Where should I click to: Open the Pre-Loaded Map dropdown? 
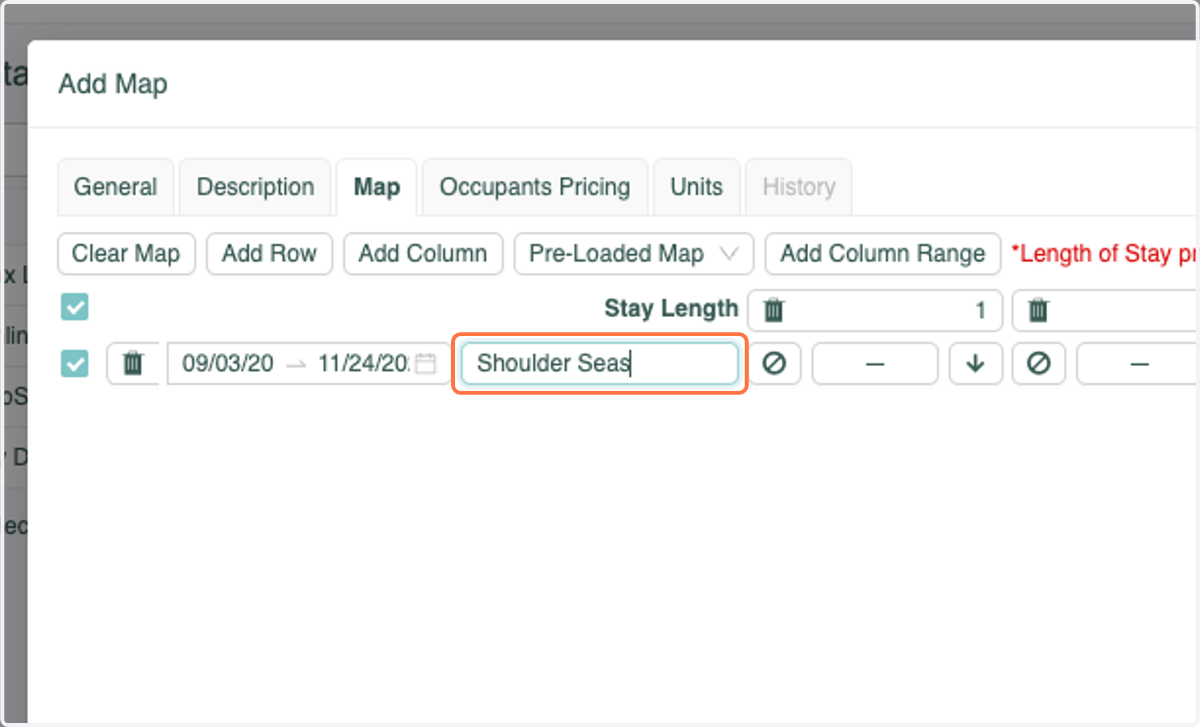(634, 254)
